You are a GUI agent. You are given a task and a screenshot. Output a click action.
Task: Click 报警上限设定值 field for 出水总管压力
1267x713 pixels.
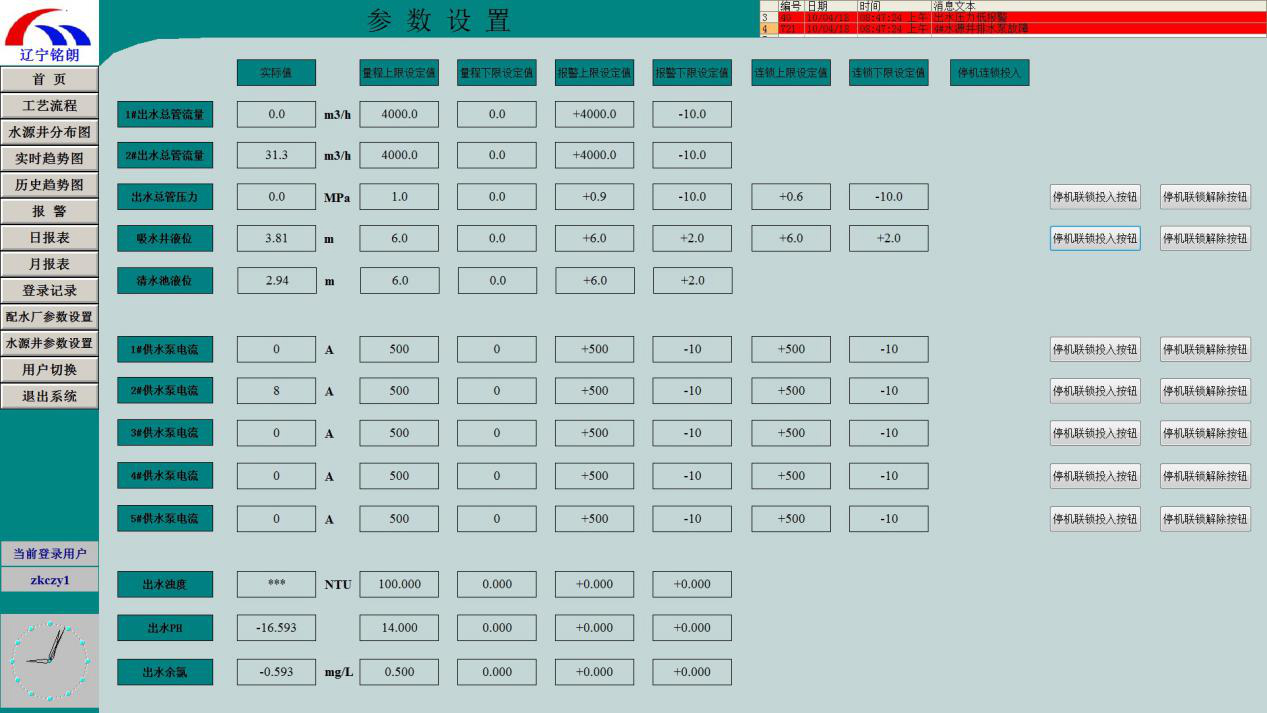coord(595,197)
